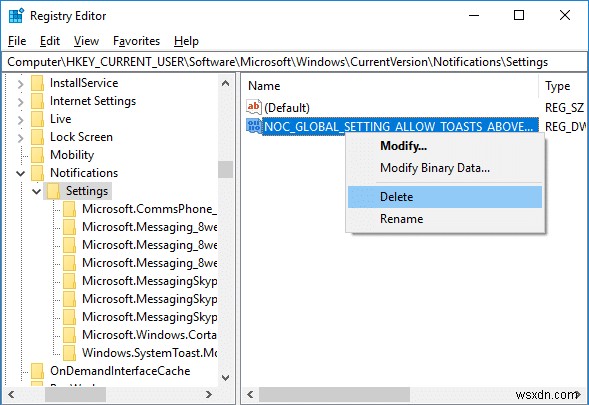Image resolution: width=589 pixels, height=405 pixels.
Task: Select the Windows.SystemToast.Mc subkey
Action: click(150, 353)
